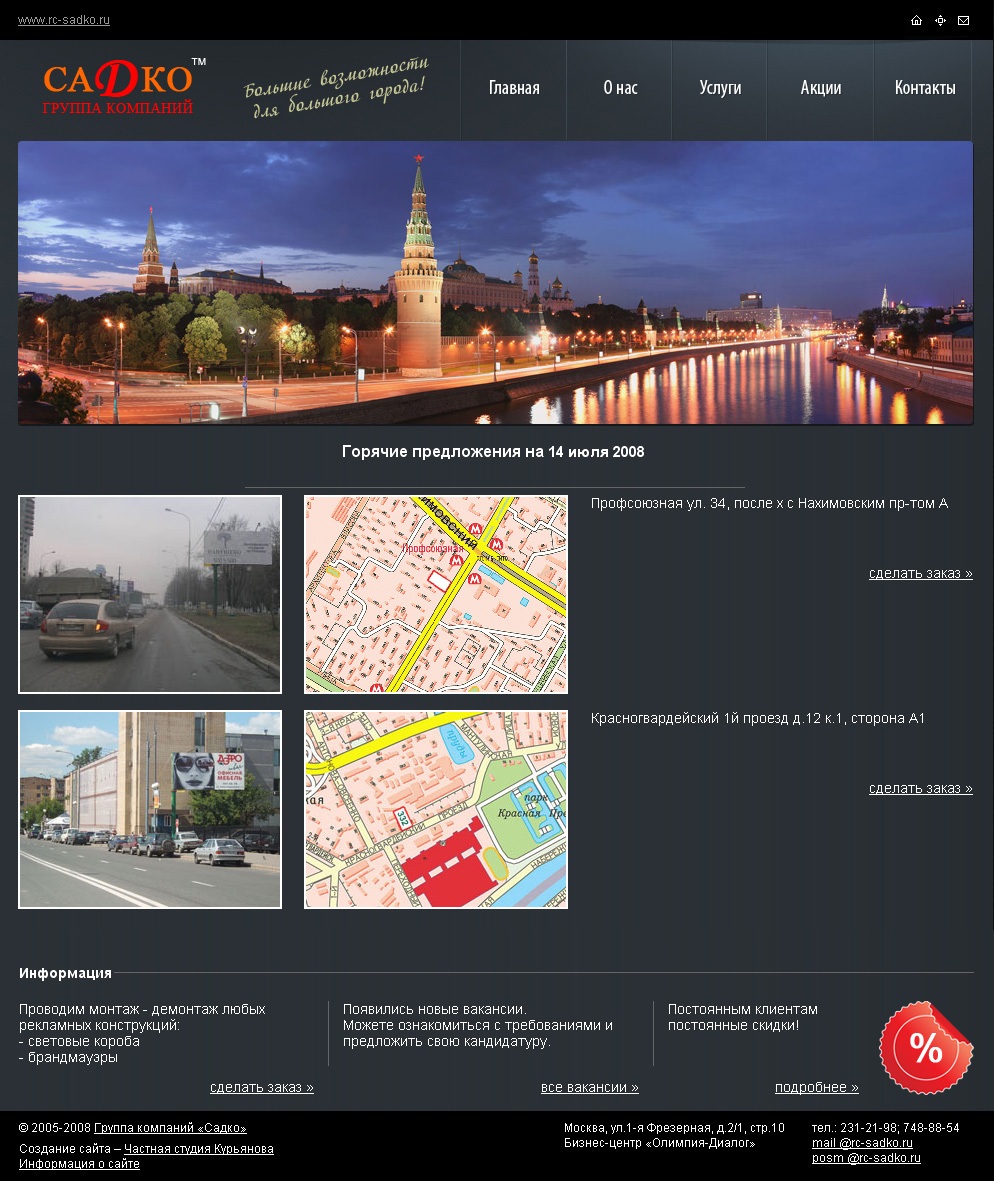Image resolution: width=994 pixels, height=1181 pixels.
Task: Go to the О нас page
Action: (x=620, y=88)
